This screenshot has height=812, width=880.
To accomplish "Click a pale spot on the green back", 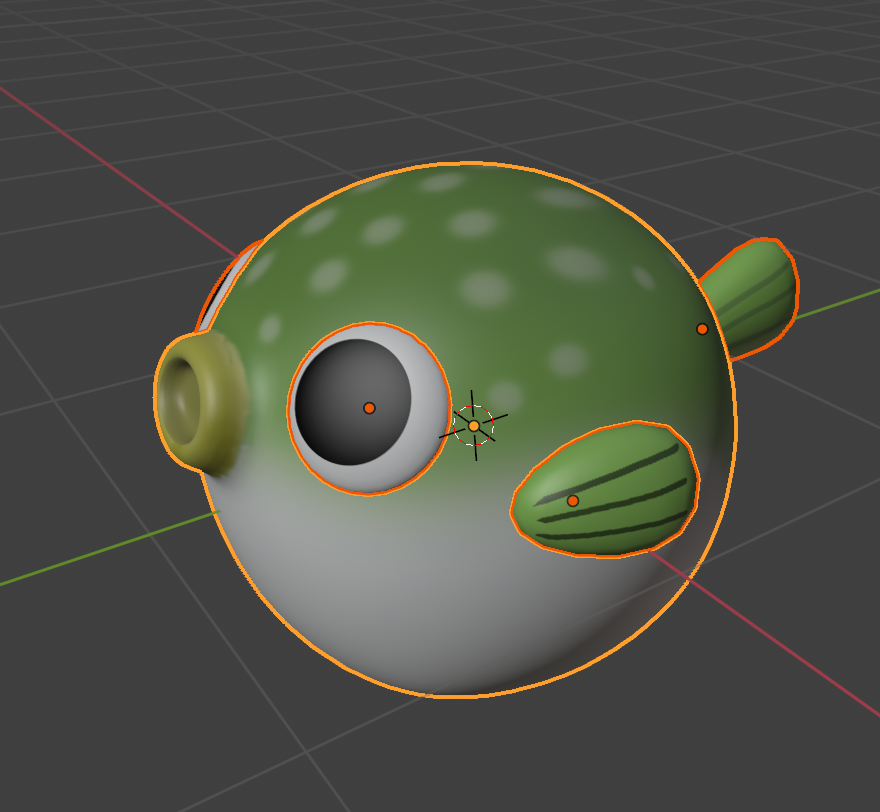I will [x=487, y=288].
